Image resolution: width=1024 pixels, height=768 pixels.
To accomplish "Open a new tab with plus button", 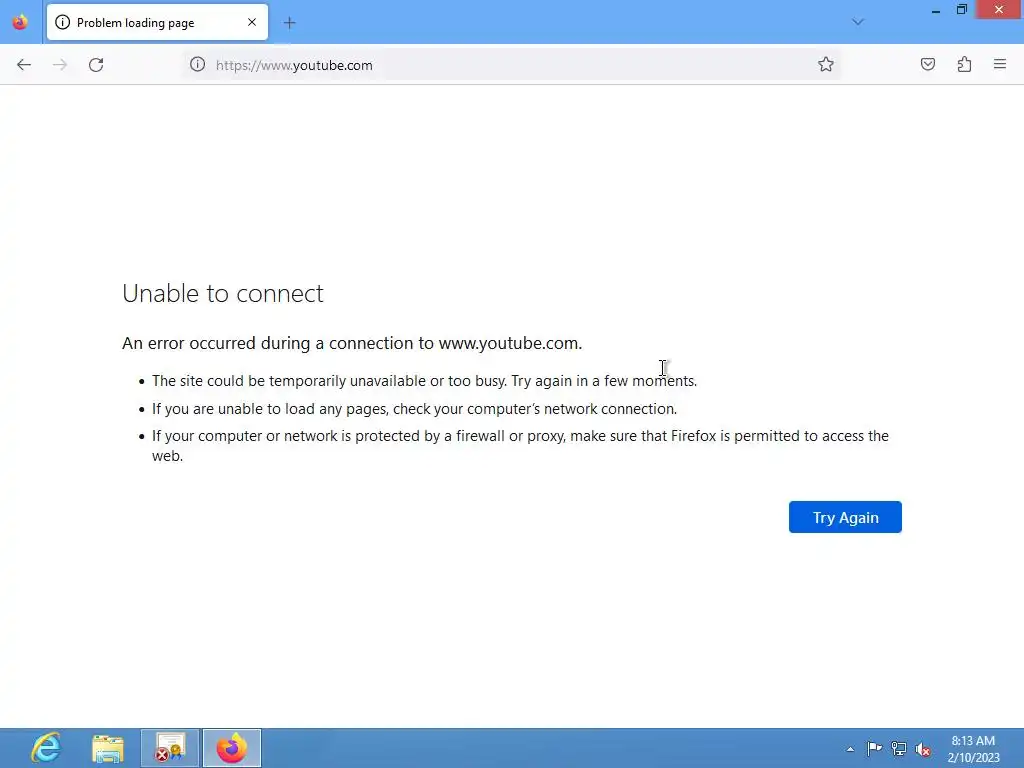I will (289, 23).
